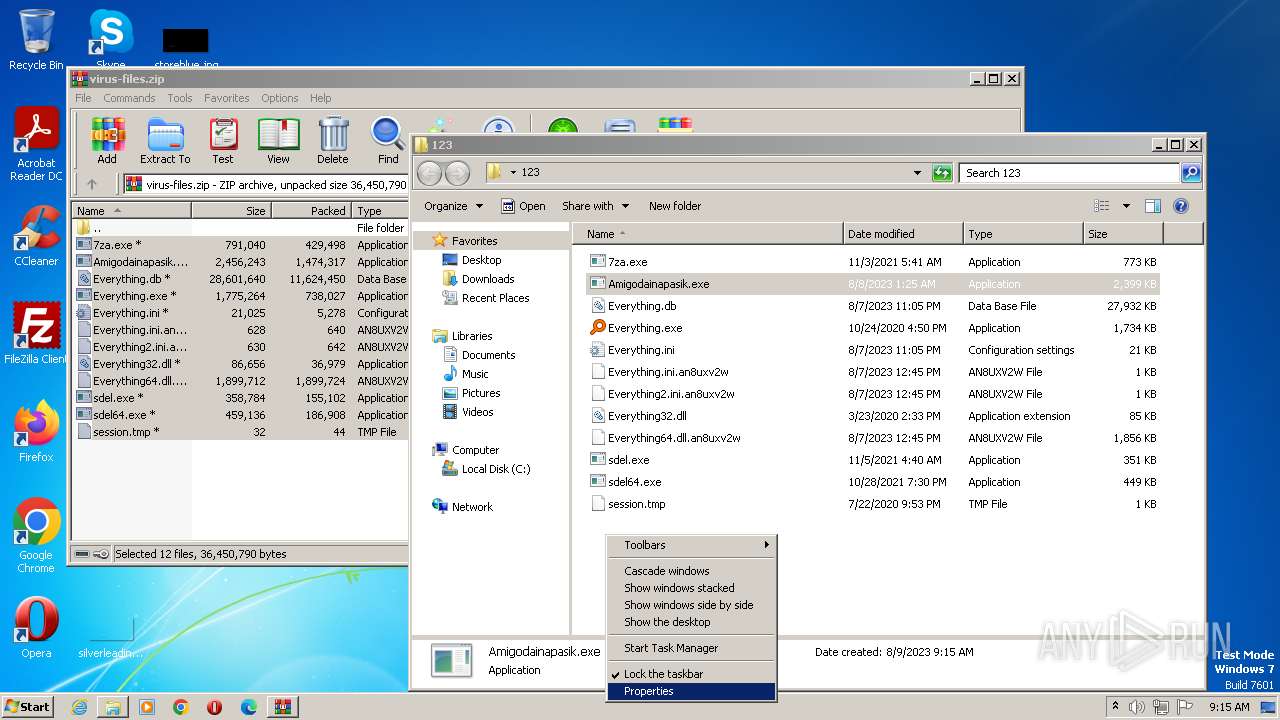
Task: Select the Google Chrome desktop icon
Action: pos(36,535)
